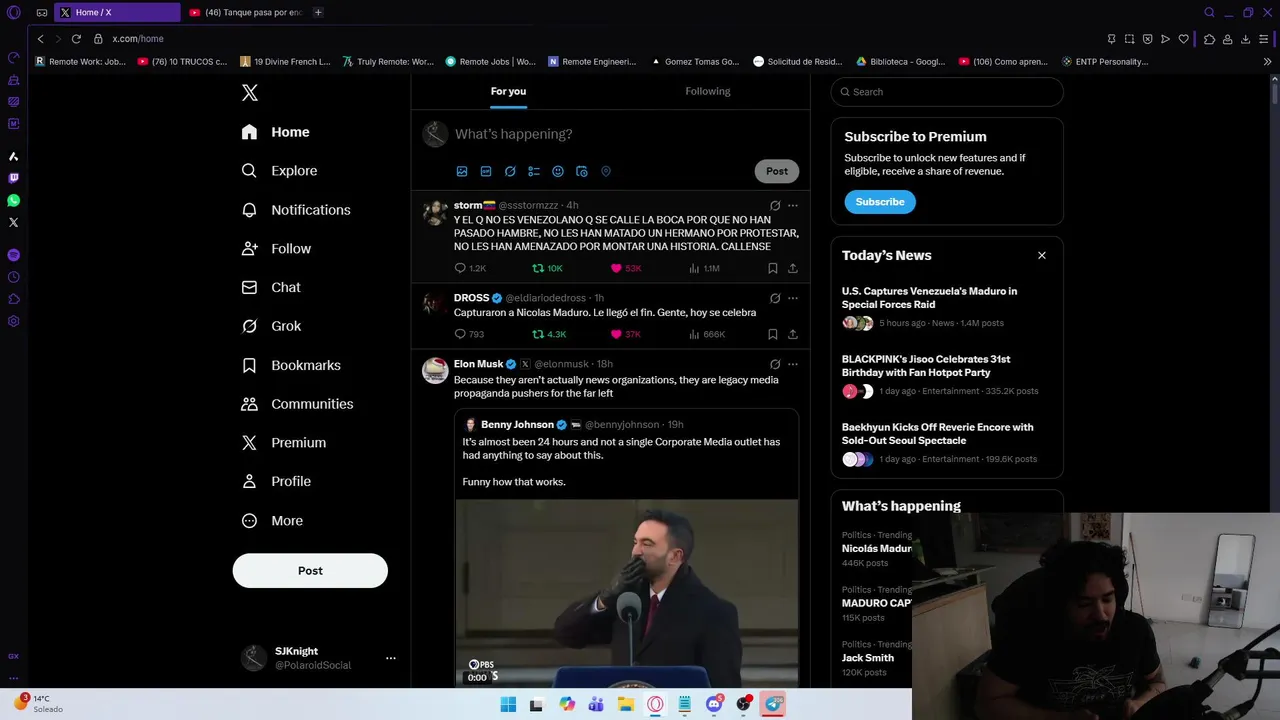Open browser downloads icon

tap(1246, 39)
